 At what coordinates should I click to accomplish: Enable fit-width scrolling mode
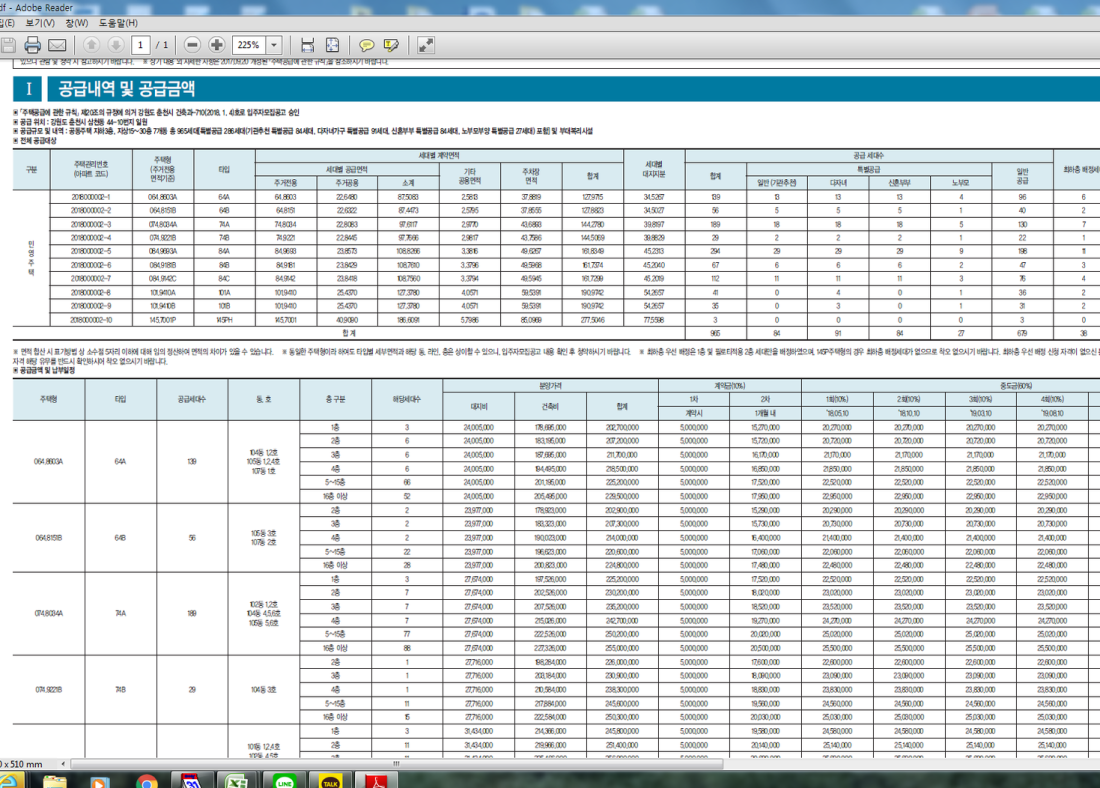point(307,45)
